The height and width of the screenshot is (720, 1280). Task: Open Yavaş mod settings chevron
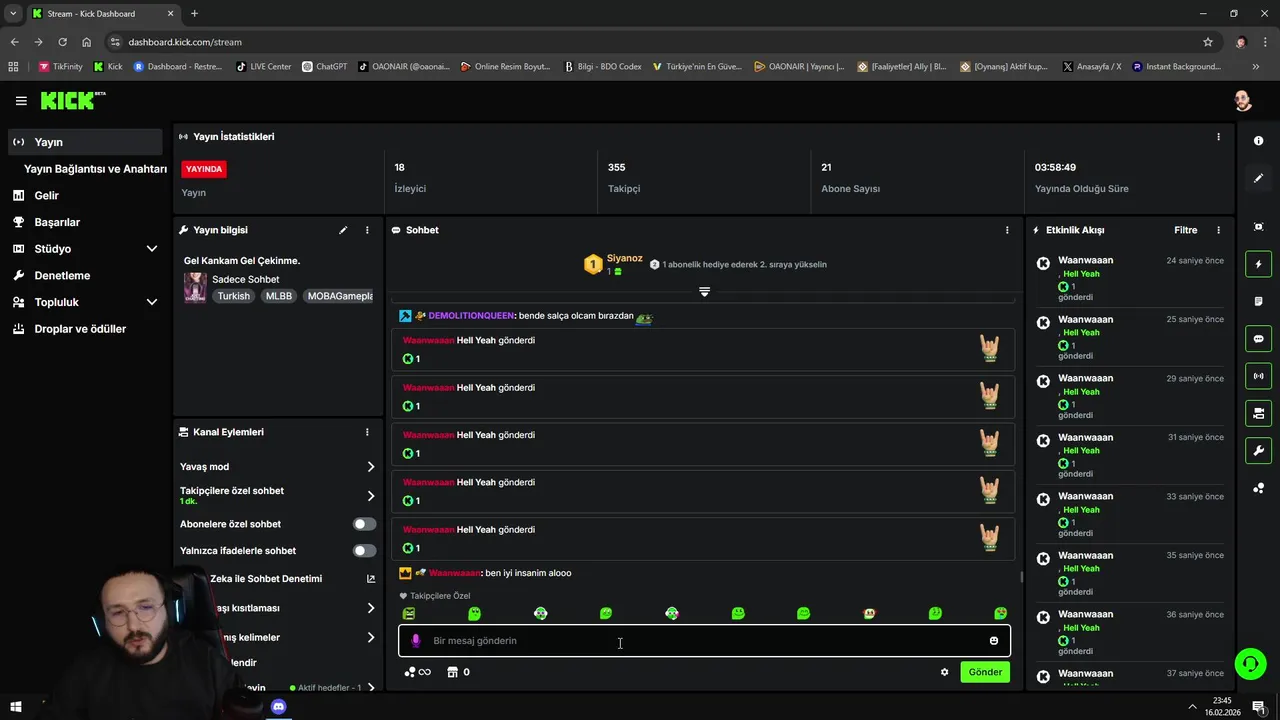(x=370, y=467)
